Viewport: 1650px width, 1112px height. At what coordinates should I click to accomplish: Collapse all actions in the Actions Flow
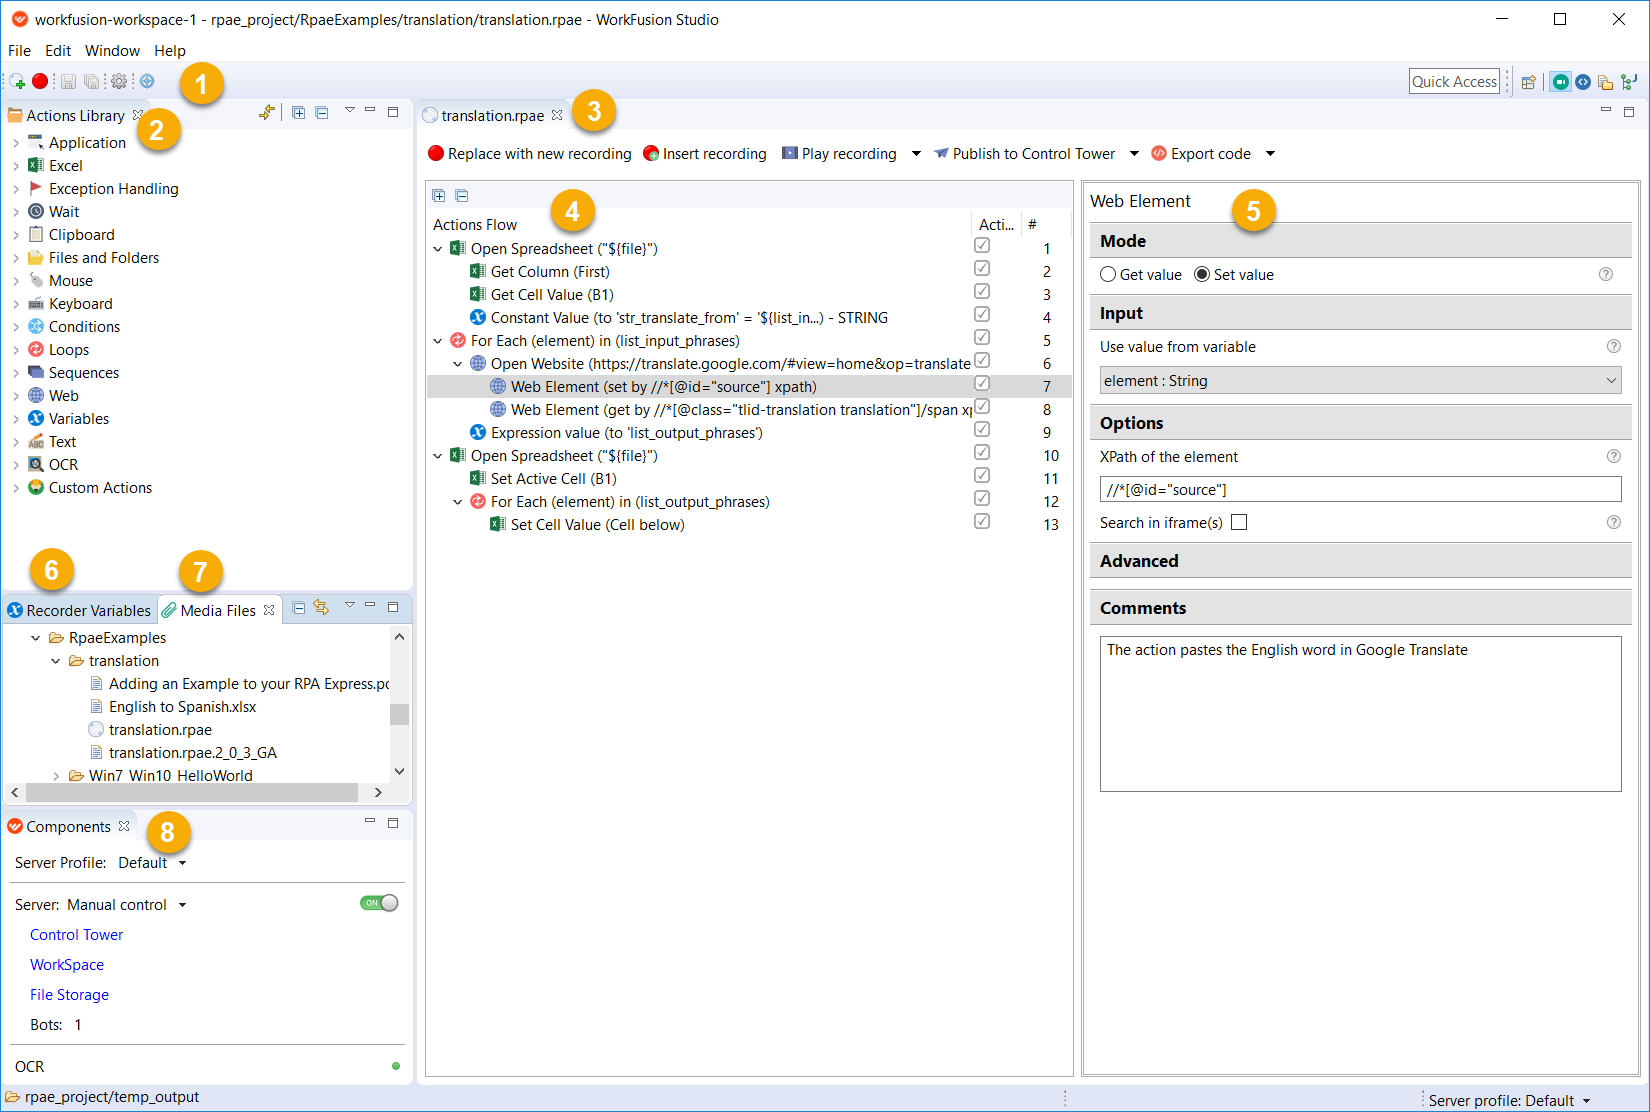click(462, 196)
